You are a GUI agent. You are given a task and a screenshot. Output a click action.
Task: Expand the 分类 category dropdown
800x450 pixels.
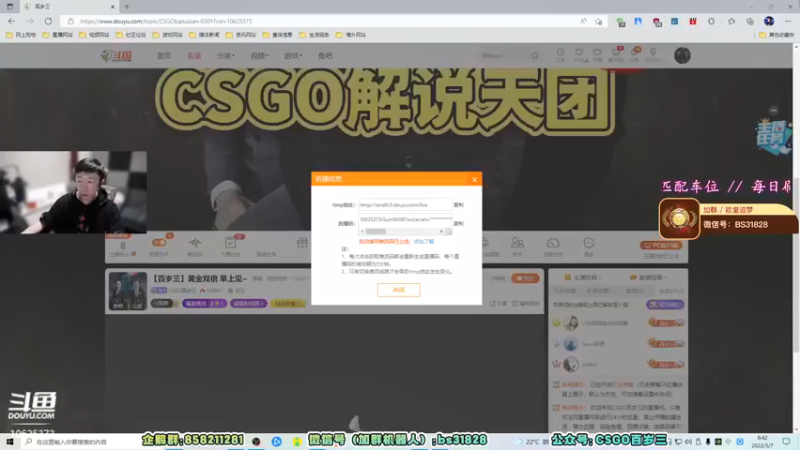point(226,56)
